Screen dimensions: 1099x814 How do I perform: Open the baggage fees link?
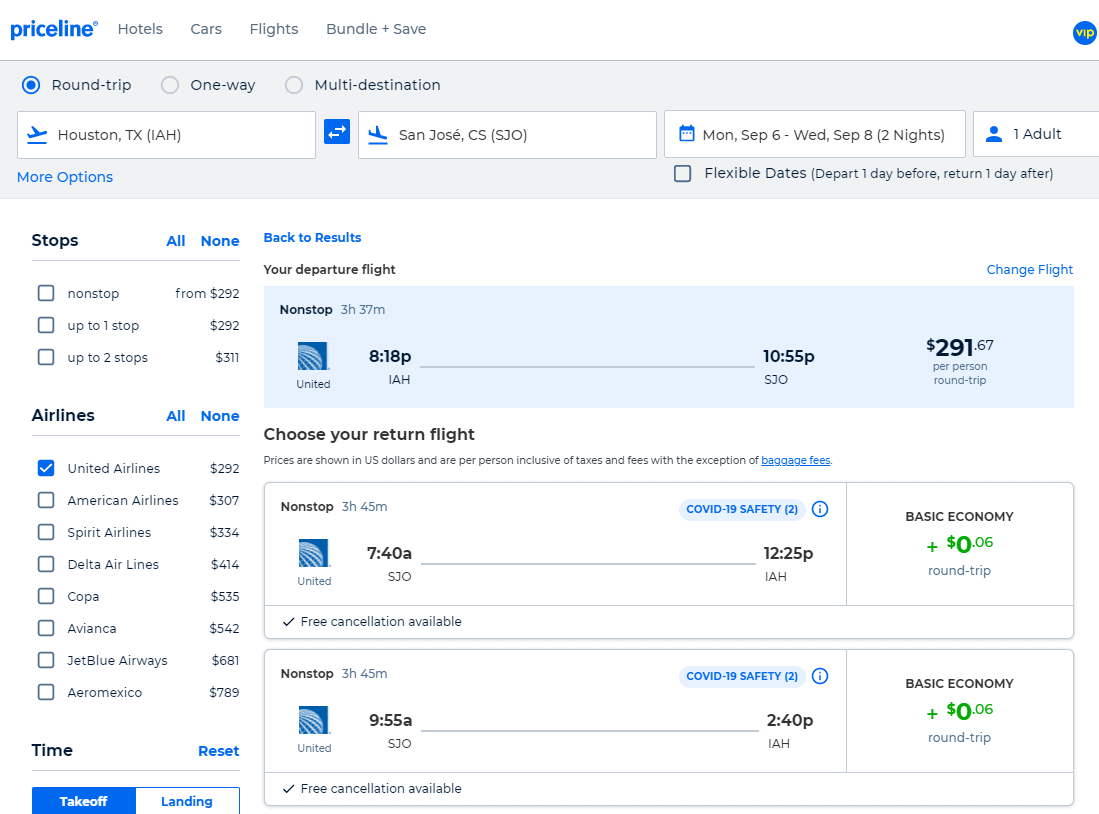(x=796, y=460)
